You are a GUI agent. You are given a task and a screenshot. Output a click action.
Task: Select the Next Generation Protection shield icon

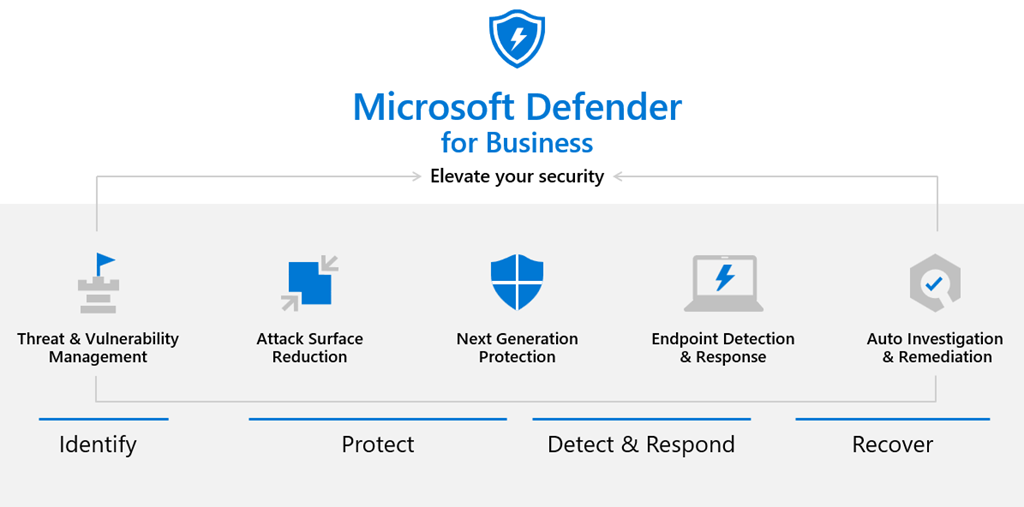[517, 283]
